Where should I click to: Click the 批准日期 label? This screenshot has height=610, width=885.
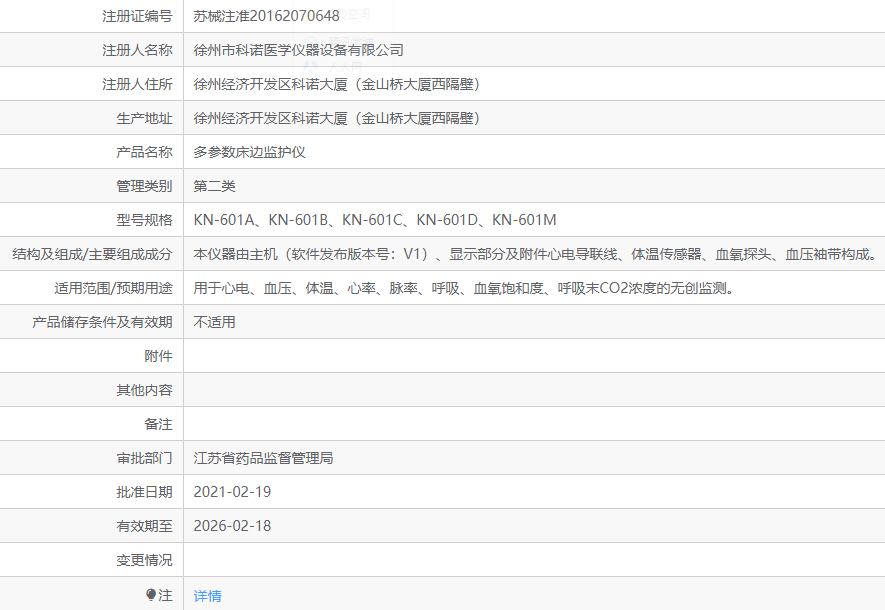tap(144, 492)
